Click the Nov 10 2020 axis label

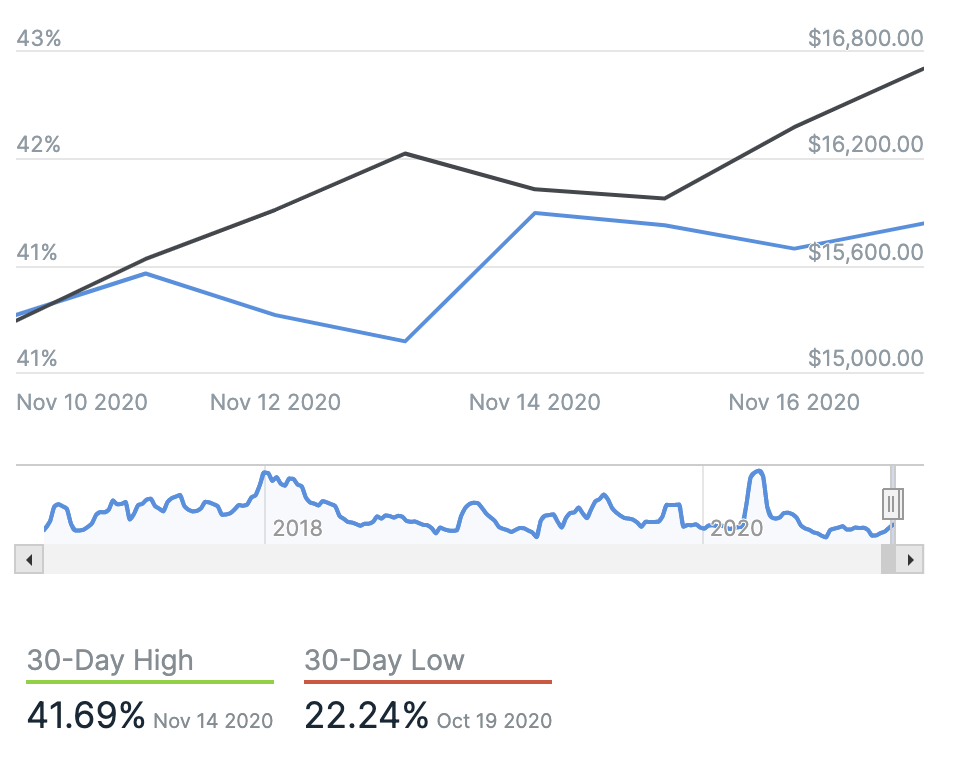(x=82, y=402)
